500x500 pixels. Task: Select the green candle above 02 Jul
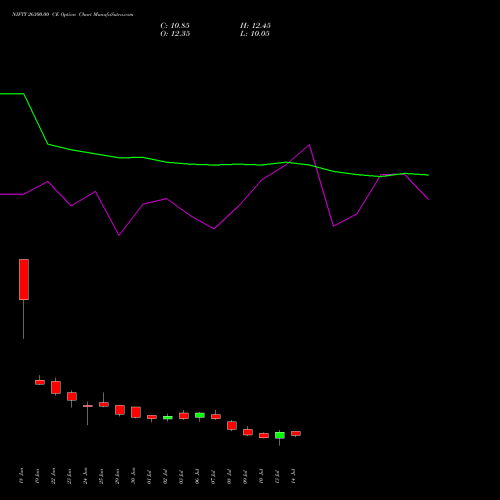point(168,417)
